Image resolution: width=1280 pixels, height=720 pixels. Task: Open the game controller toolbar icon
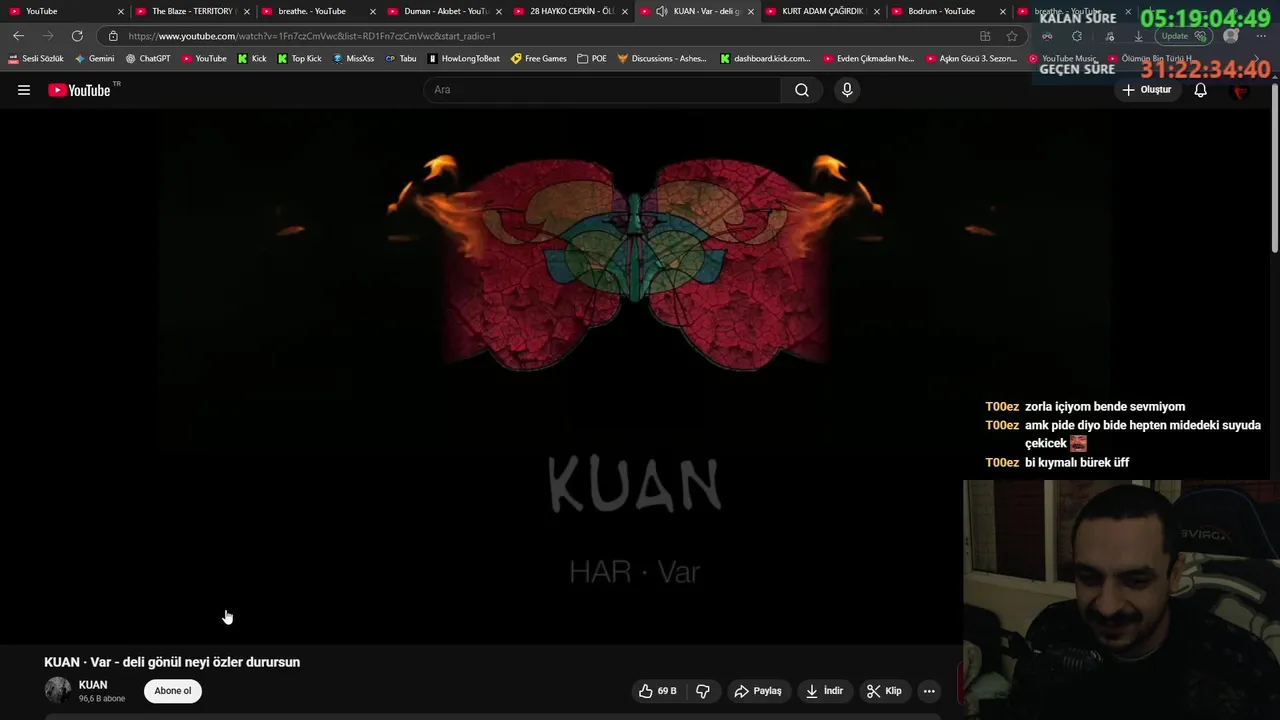coord(1047,36)
